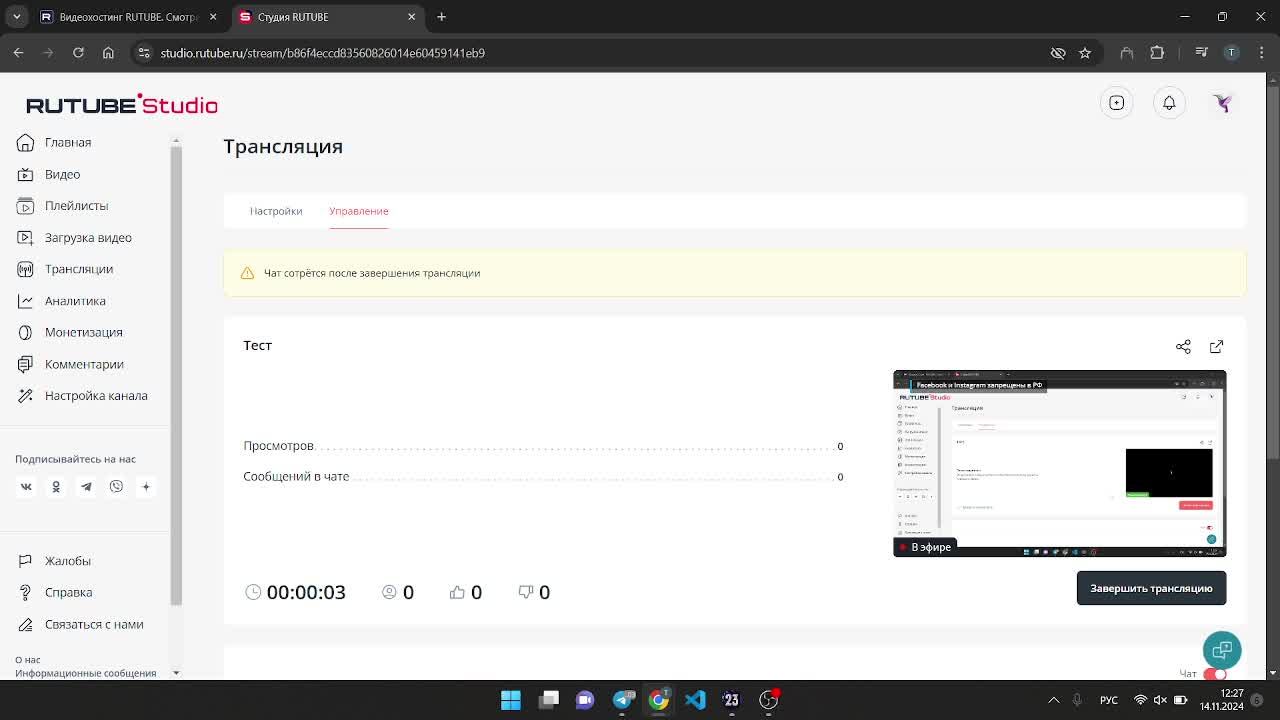Switch to the Управление tab
This screenshot has width=1280, height=720.
pyautogui.click(x=359, y=211)
